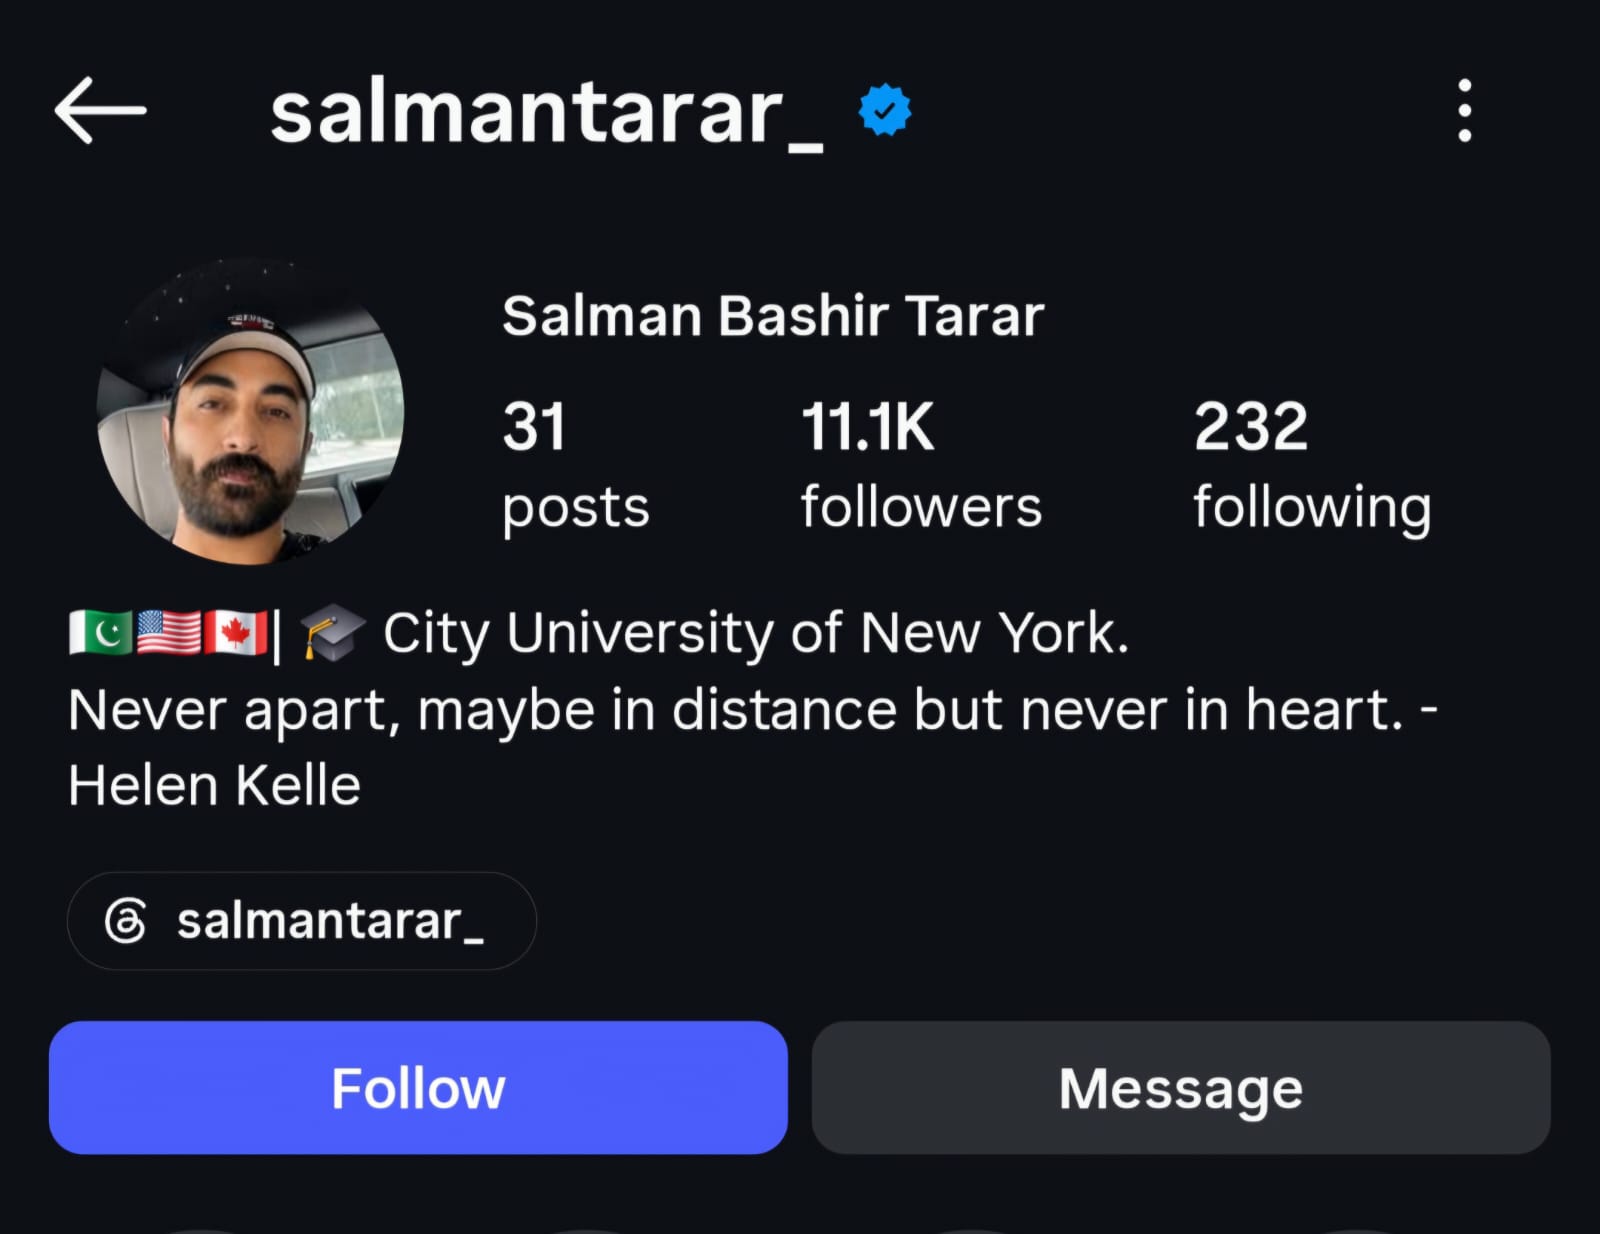Tap the 'posts' label

[576, 509]
